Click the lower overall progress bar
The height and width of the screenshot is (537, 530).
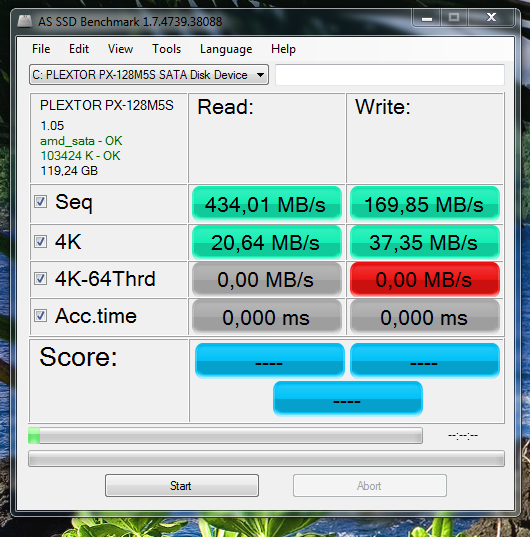[x=266, y=459]
